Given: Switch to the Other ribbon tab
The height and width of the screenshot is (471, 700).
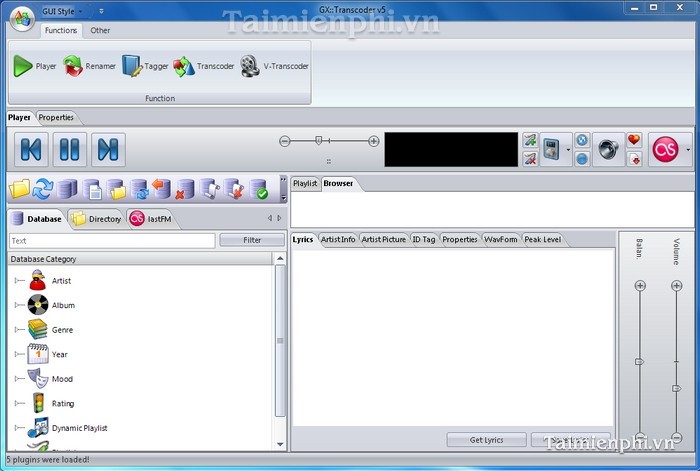Looking at the screenshot, I should pyautogui.click(x=101, y=30).
